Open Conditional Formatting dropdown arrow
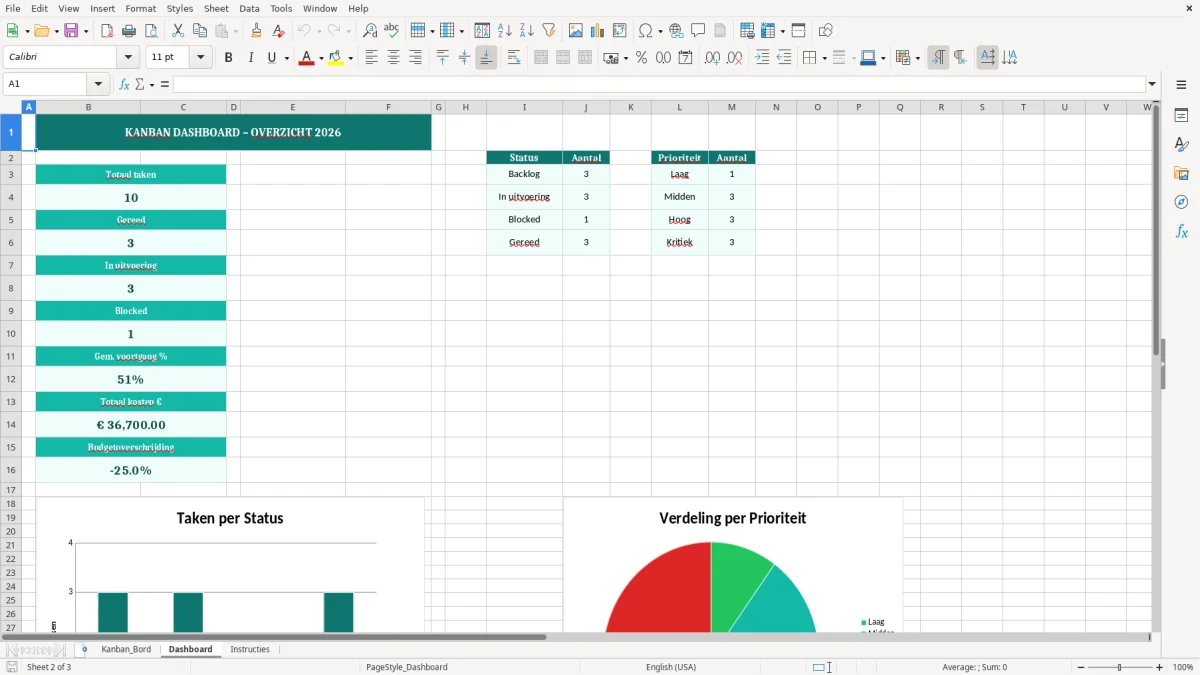The height and width of the screenshot is (675, 1200). click(917, 58)
